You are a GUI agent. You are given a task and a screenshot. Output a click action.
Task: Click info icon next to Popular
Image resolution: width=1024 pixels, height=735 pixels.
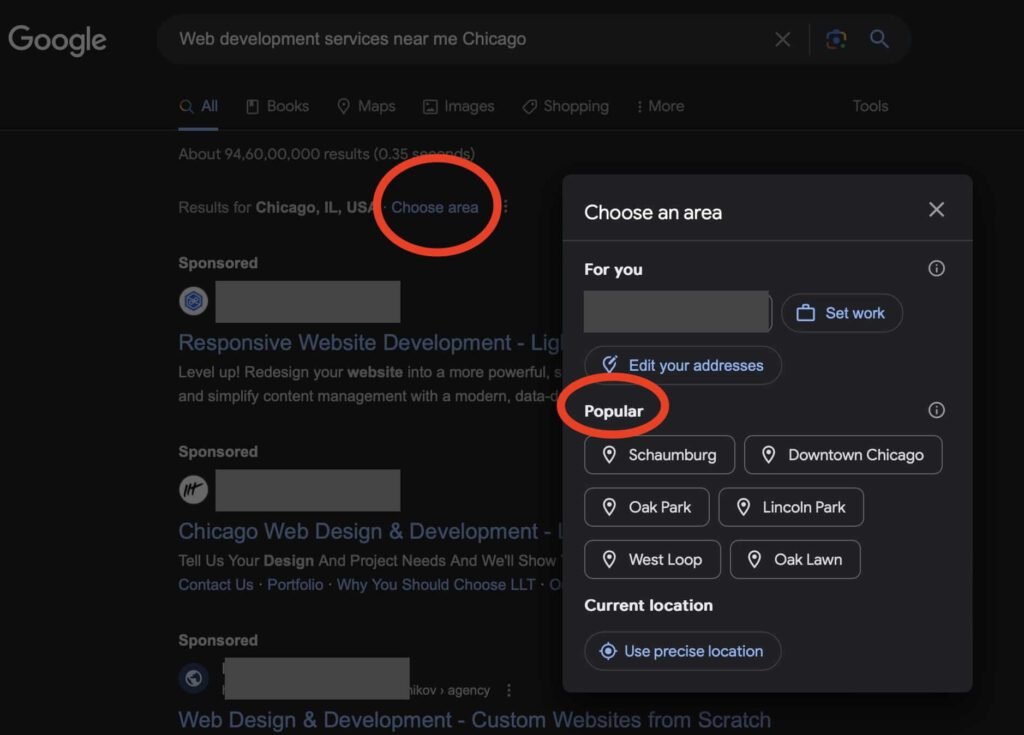coord(936,410)
